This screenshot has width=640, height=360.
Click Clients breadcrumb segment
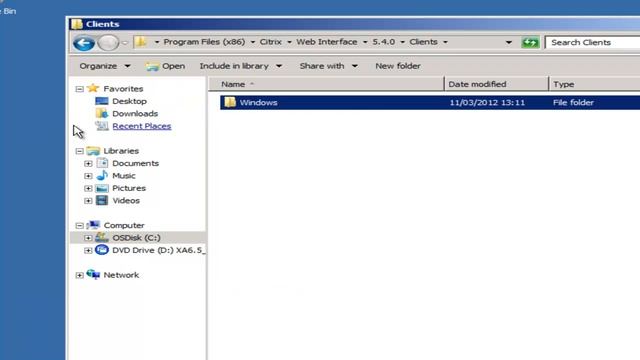click(423, 42)
